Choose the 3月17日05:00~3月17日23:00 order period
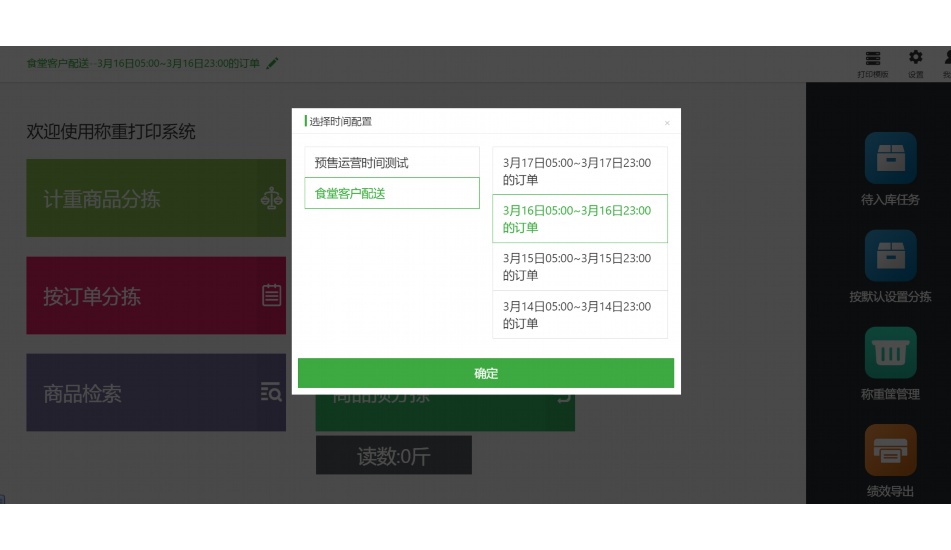The image size is (951, 550). 579,171
